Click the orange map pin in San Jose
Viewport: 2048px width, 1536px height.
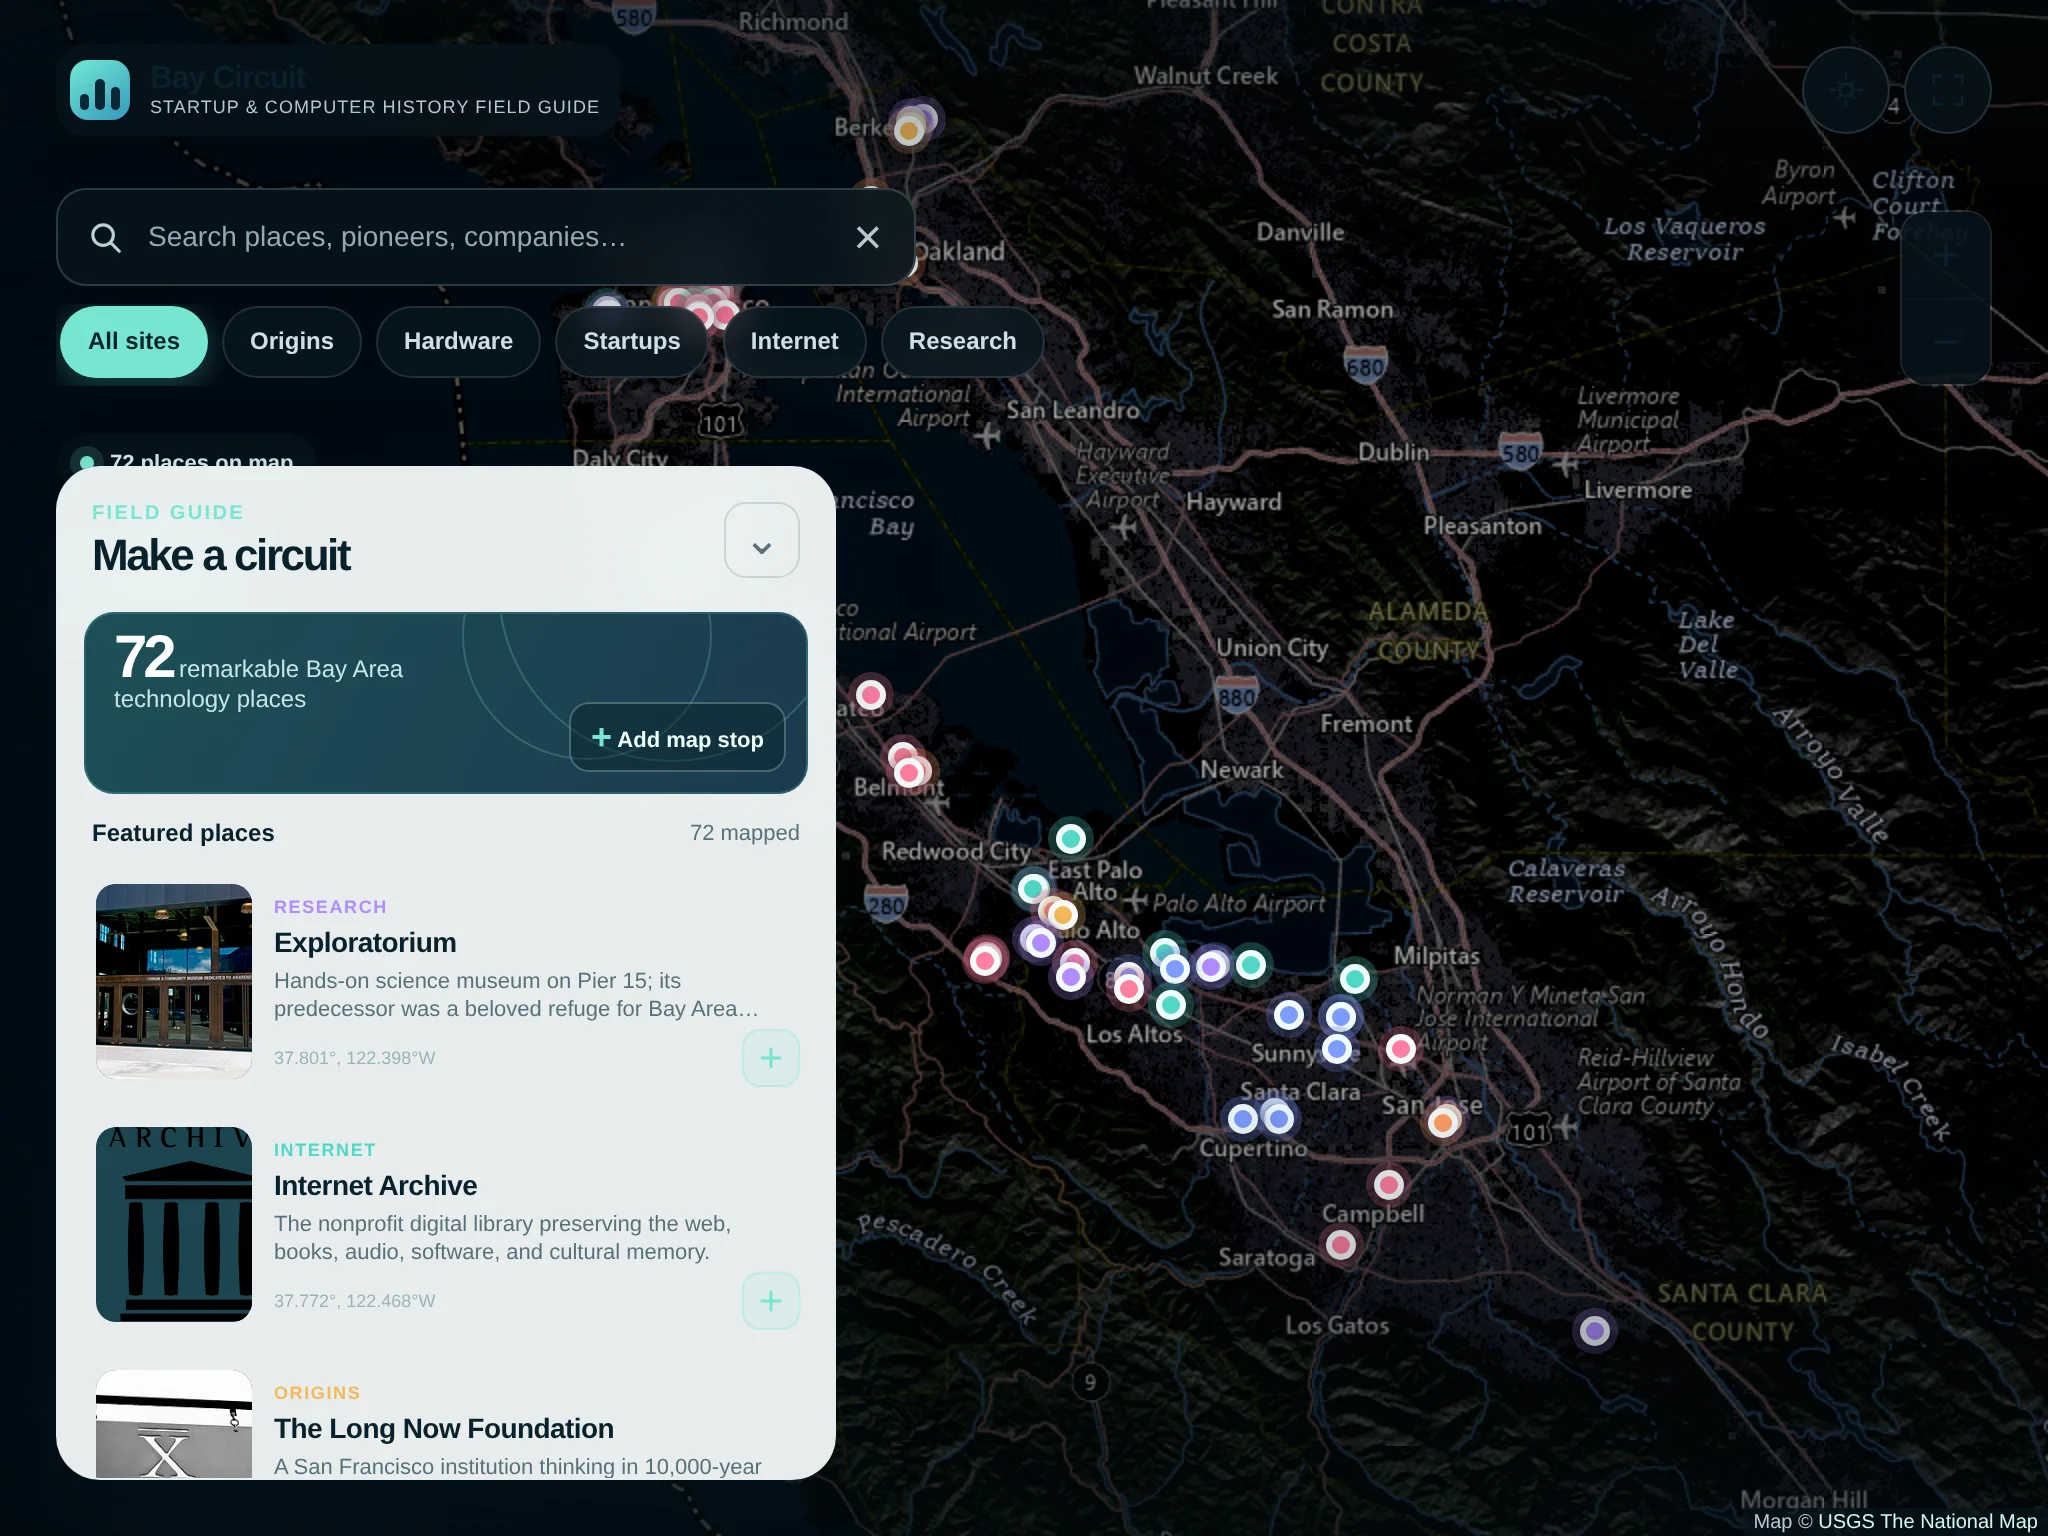click(x=1443, y=1123)
